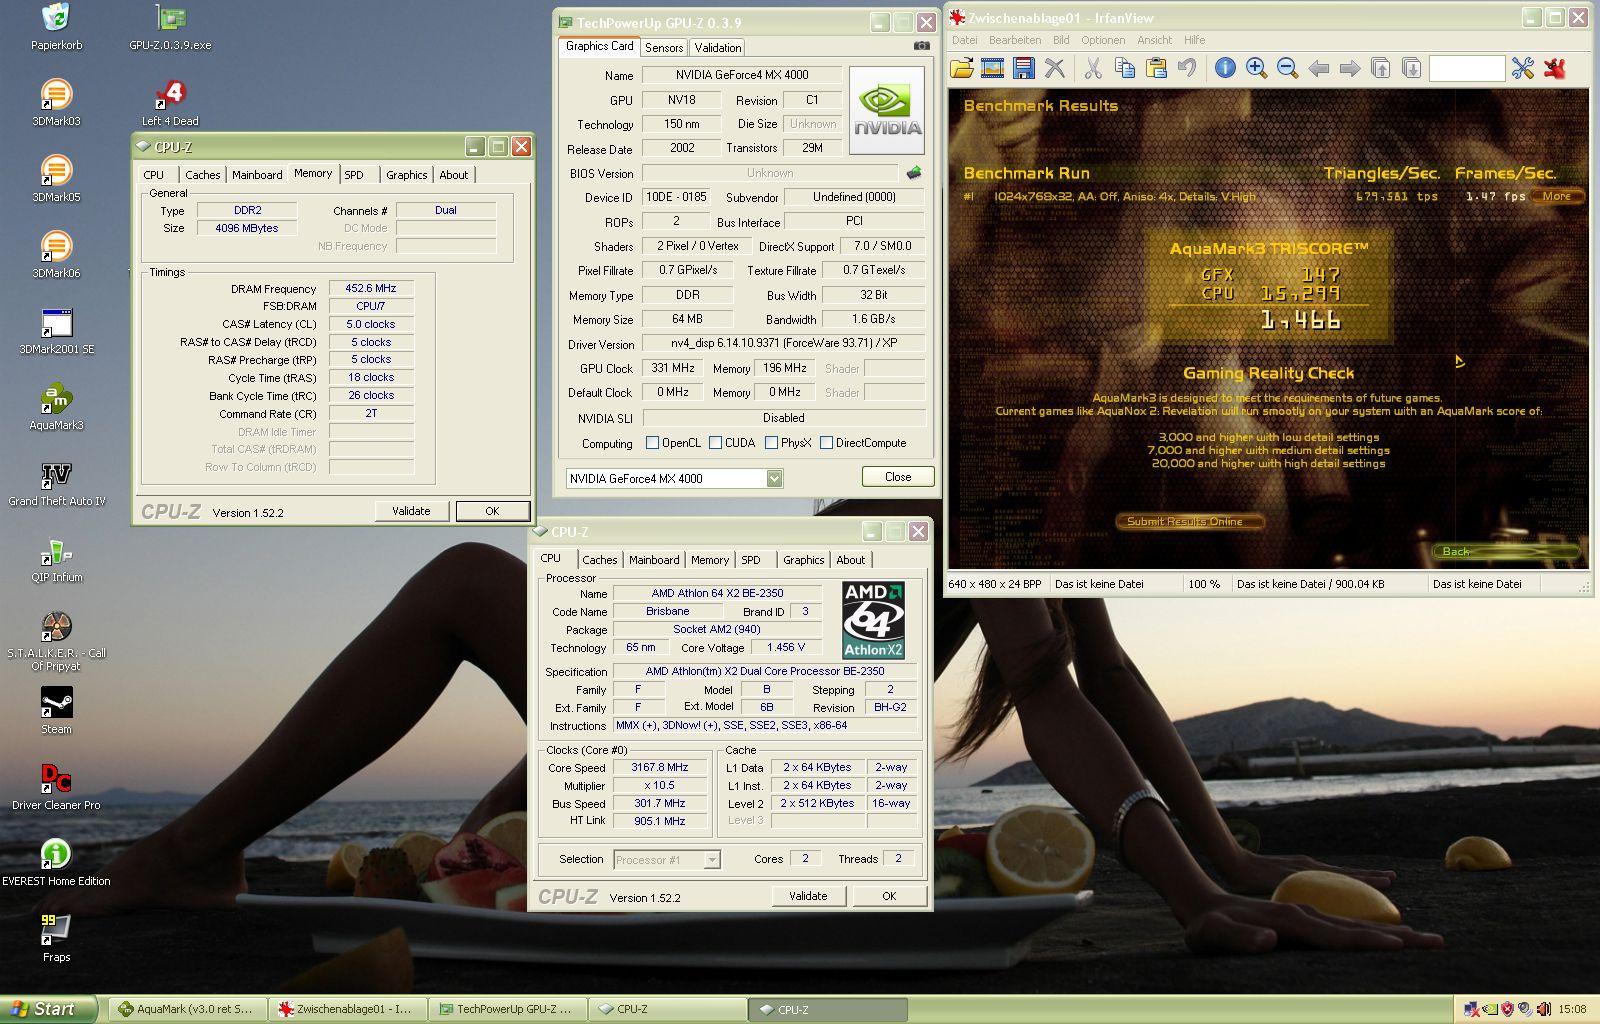Click OK in the Memory CPU-Z window

point(492,511)
